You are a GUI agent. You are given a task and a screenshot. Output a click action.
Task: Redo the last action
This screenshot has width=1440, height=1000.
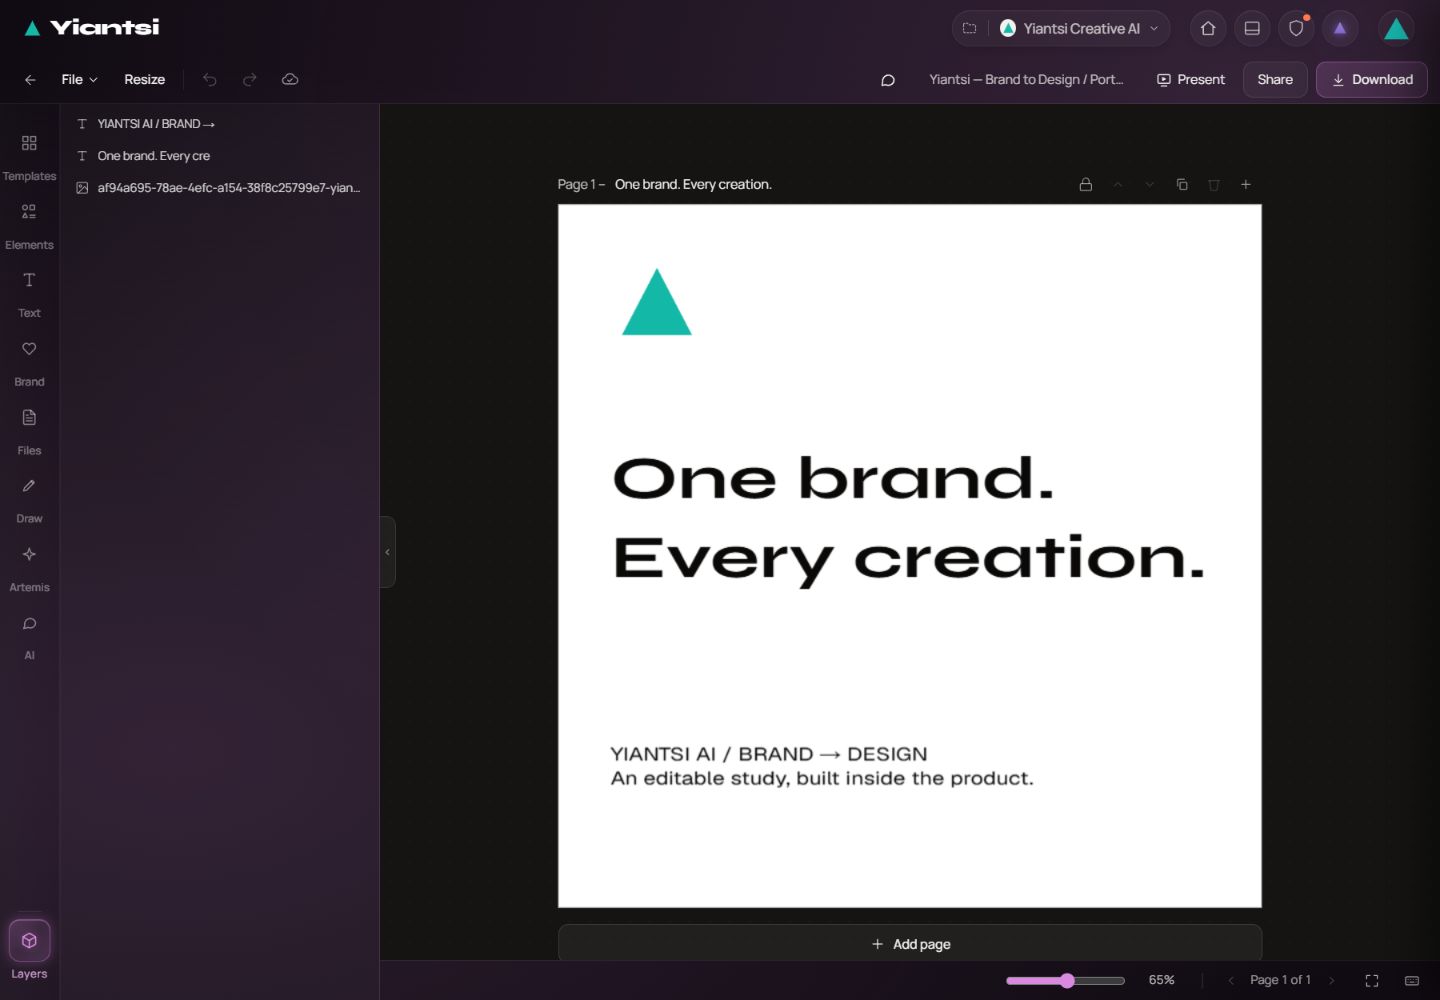tap(250, 80)
